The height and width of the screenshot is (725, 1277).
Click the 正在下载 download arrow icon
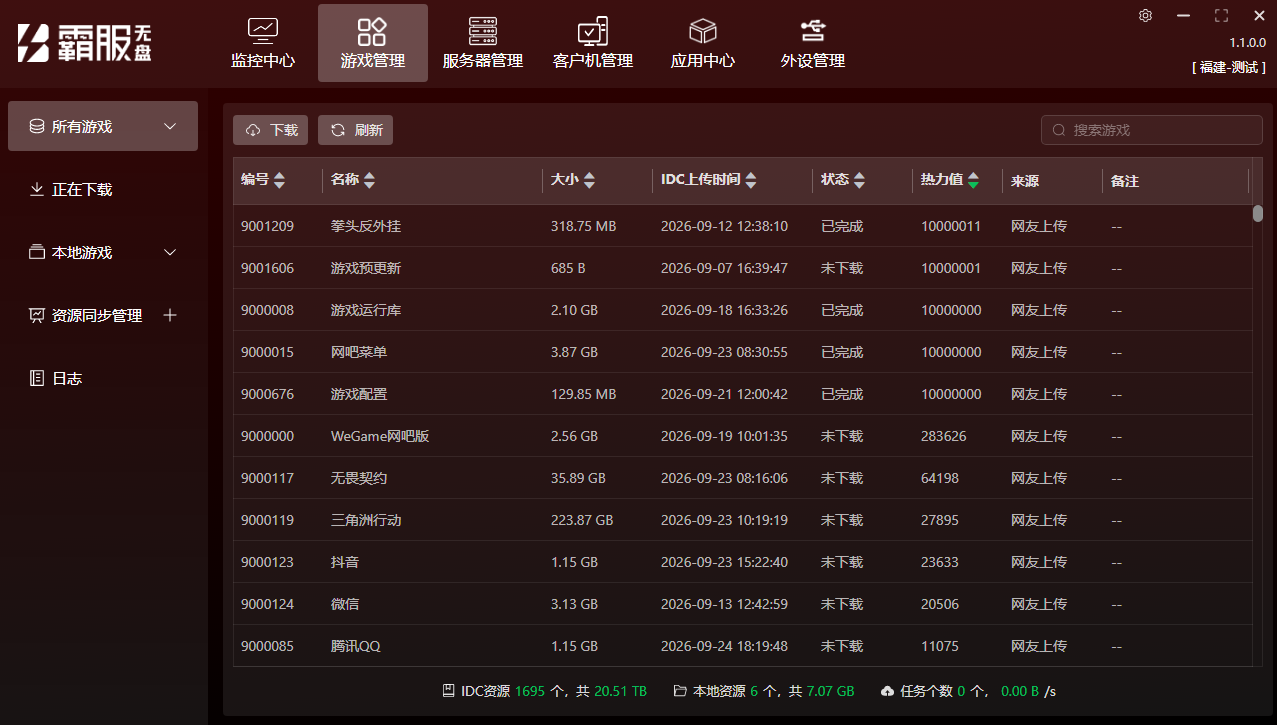[37, 189]
